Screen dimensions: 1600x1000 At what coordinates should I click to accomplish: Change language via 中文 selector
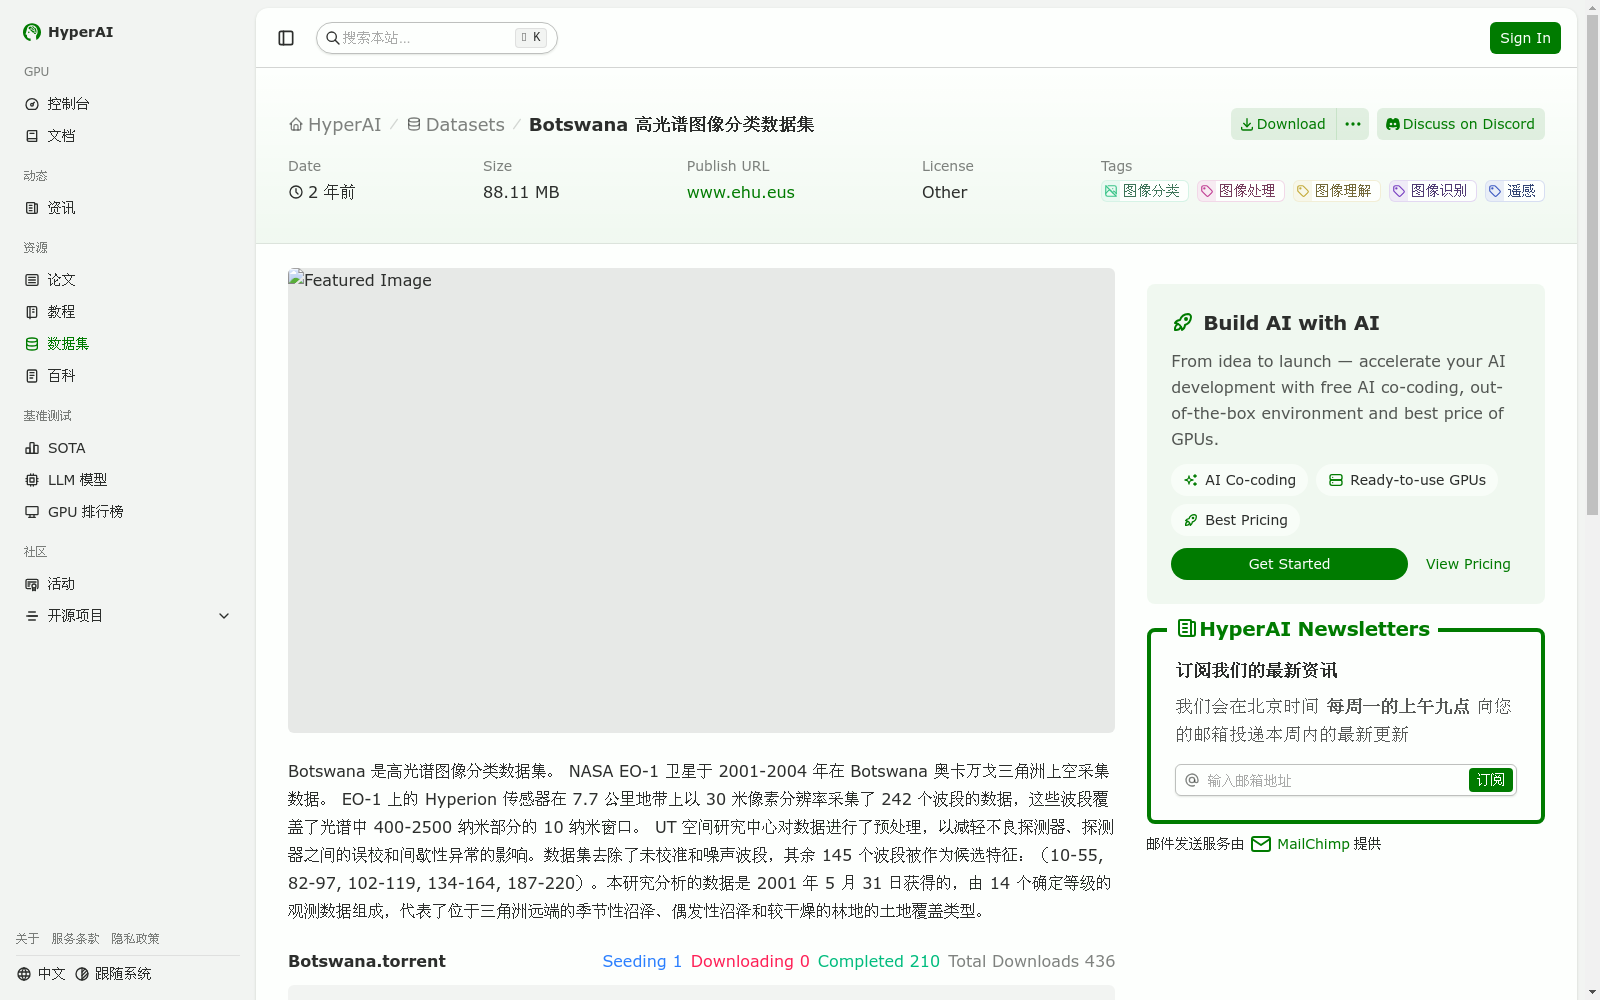(41, 974)
